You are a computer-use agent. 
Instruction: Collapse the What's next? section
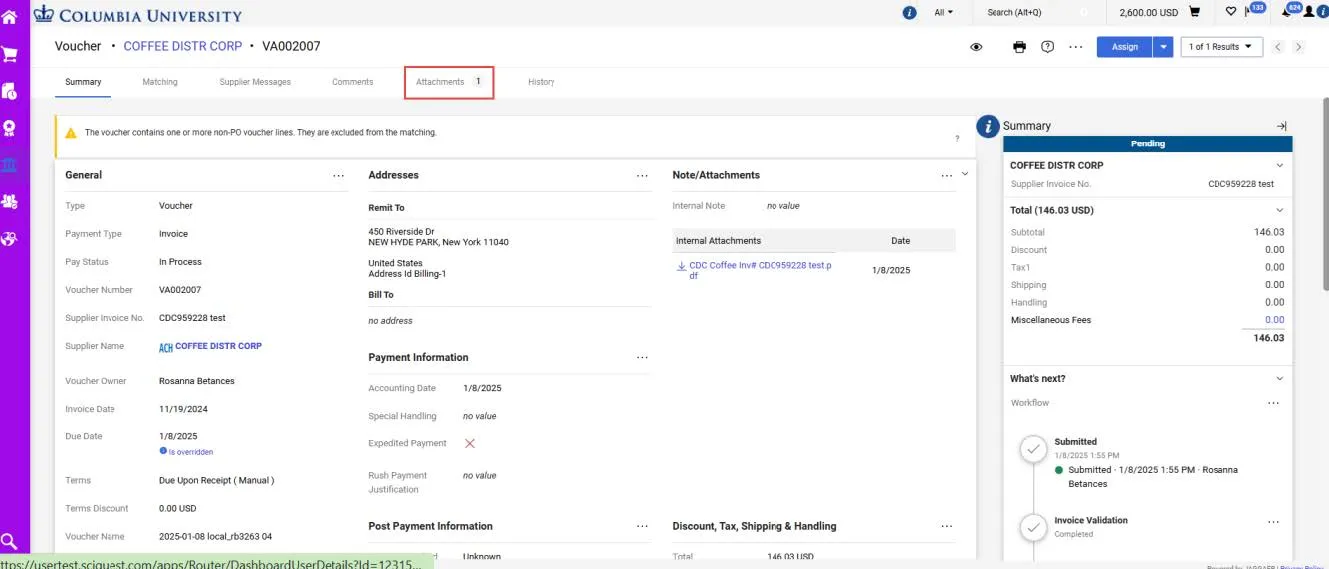tap(1280, 379)
